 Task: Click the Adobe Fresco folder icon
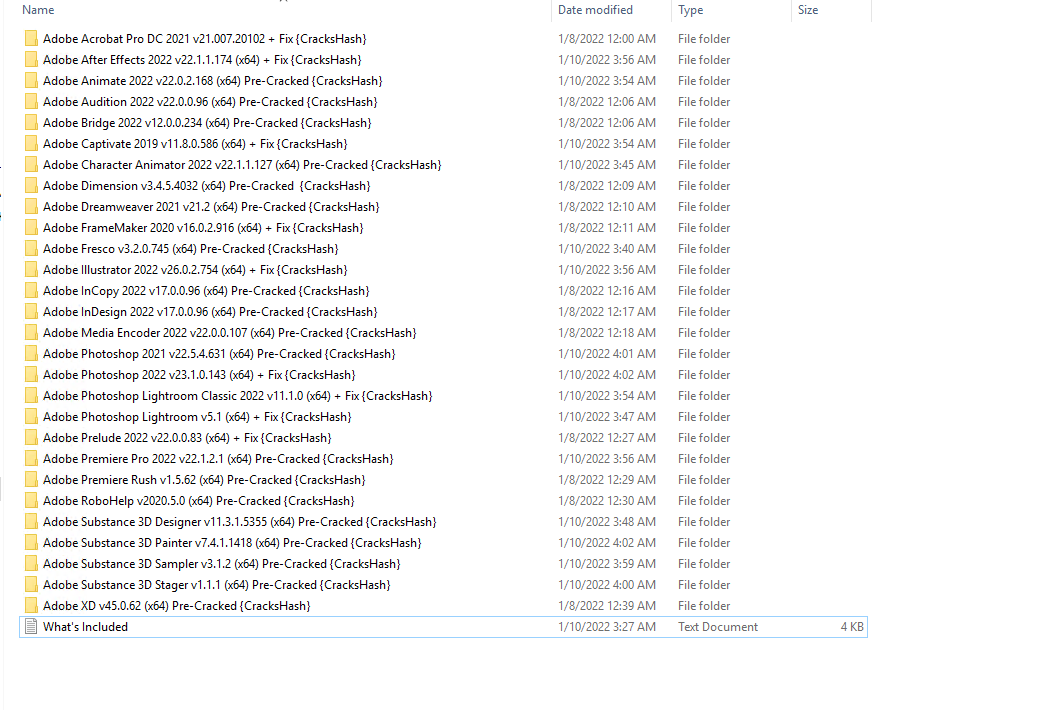pyautogui.click(x=31, y=249)
